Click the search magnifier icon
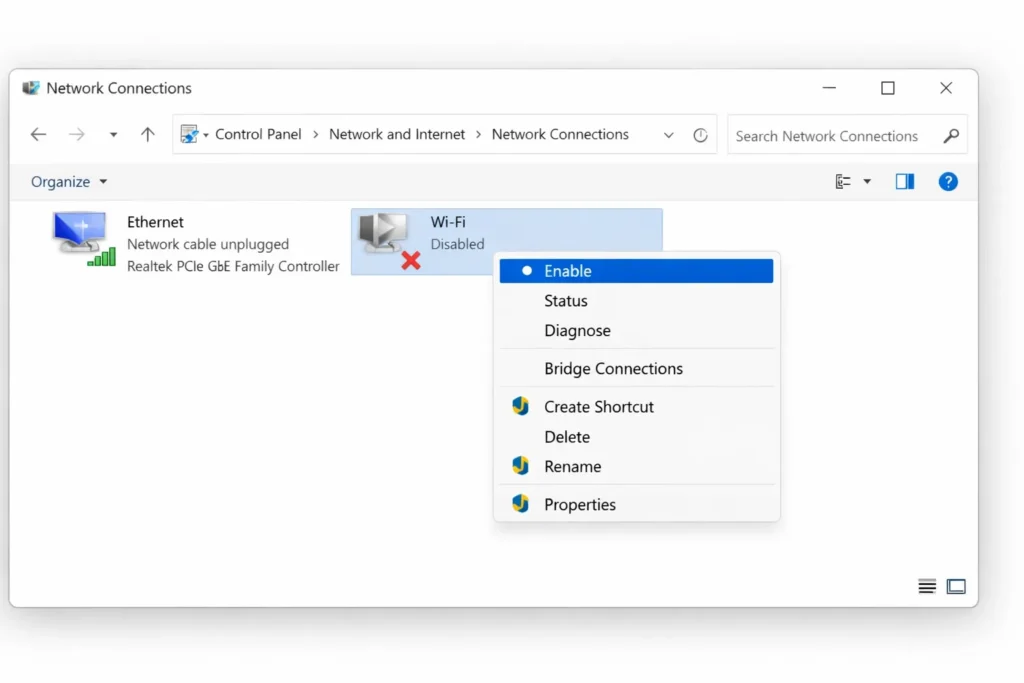The height and width of the screenshot is (683, 1024). (951, 136)
